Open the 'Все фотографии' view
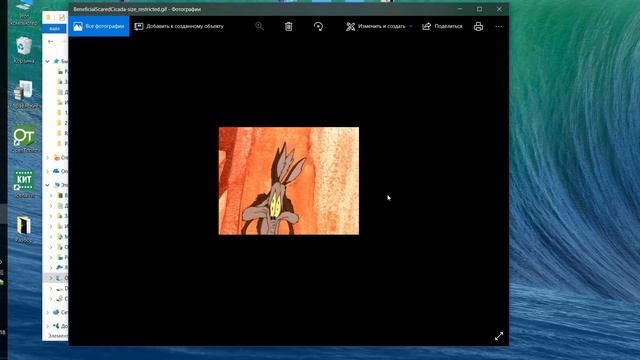 (x=99, y=26)
